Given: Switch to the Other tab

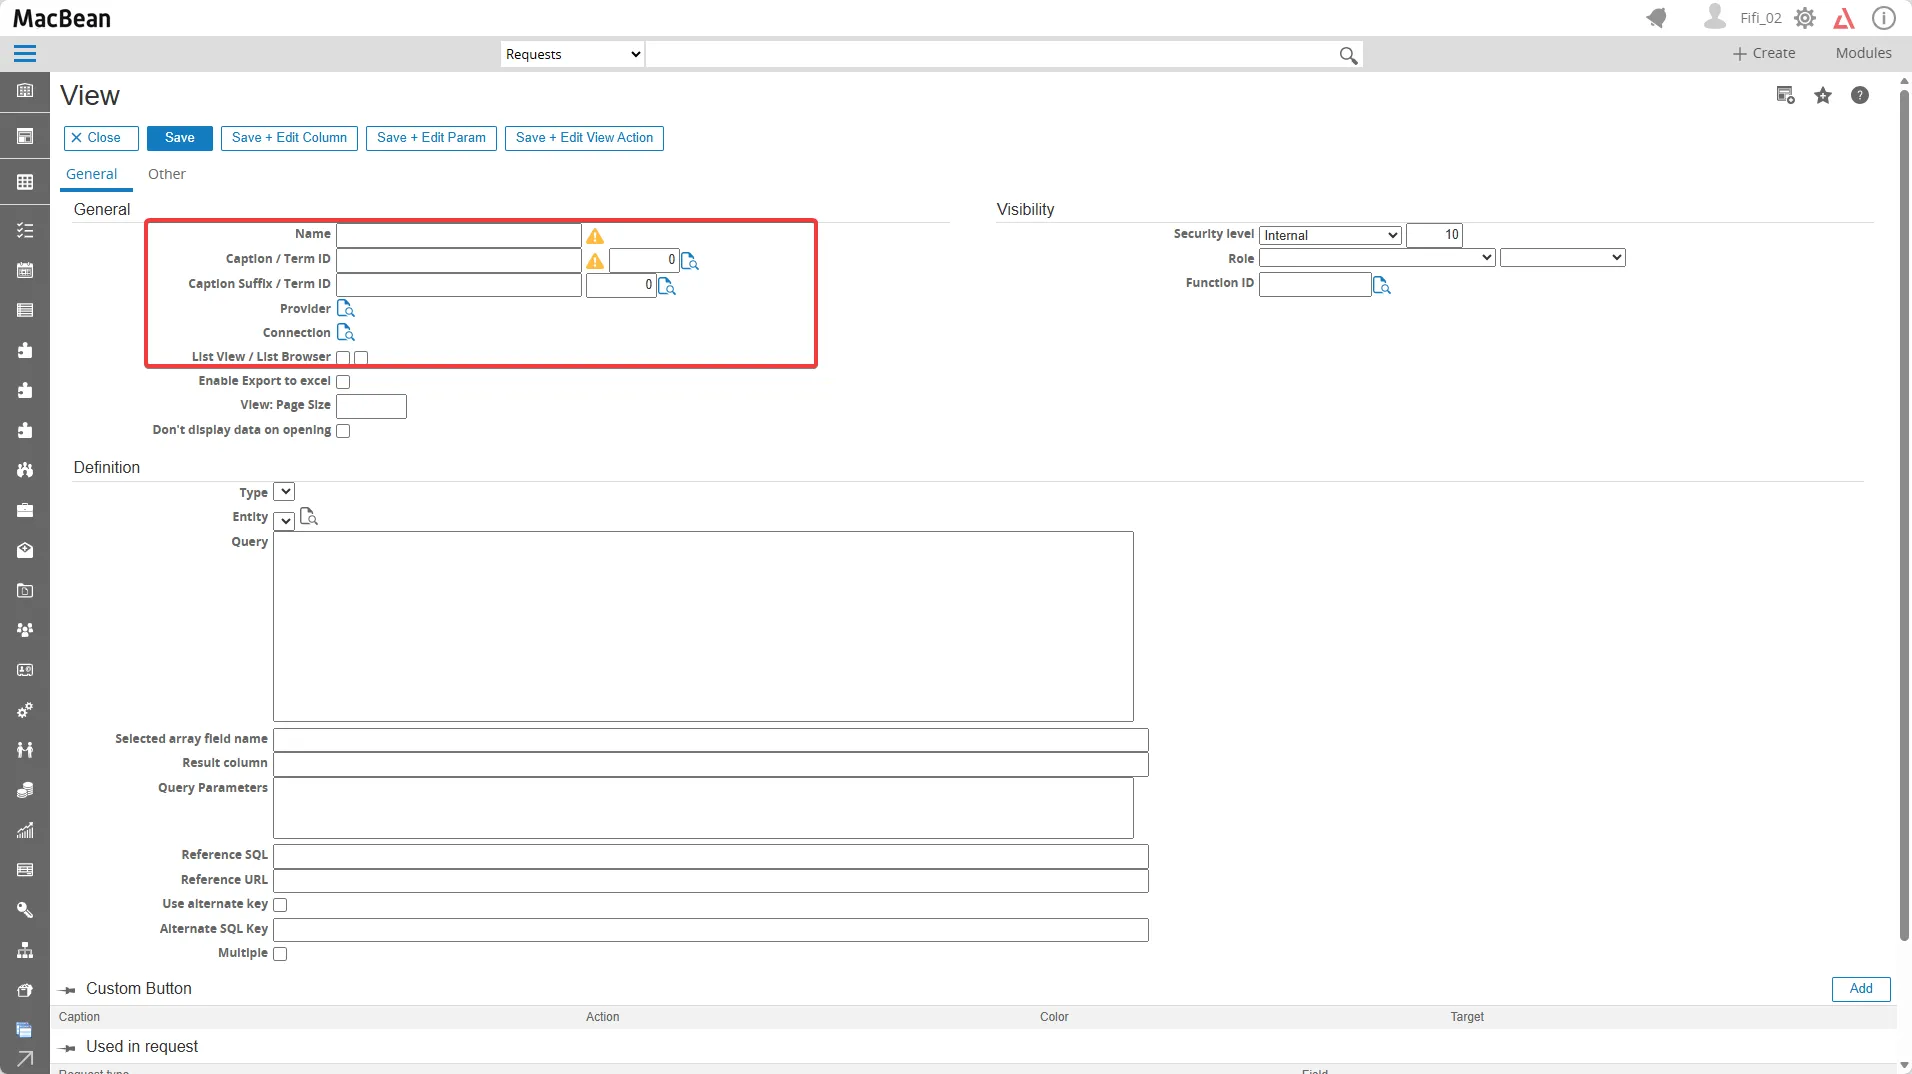Looking at the screenshot, I should pyautogui.click(x=167, y=174).
